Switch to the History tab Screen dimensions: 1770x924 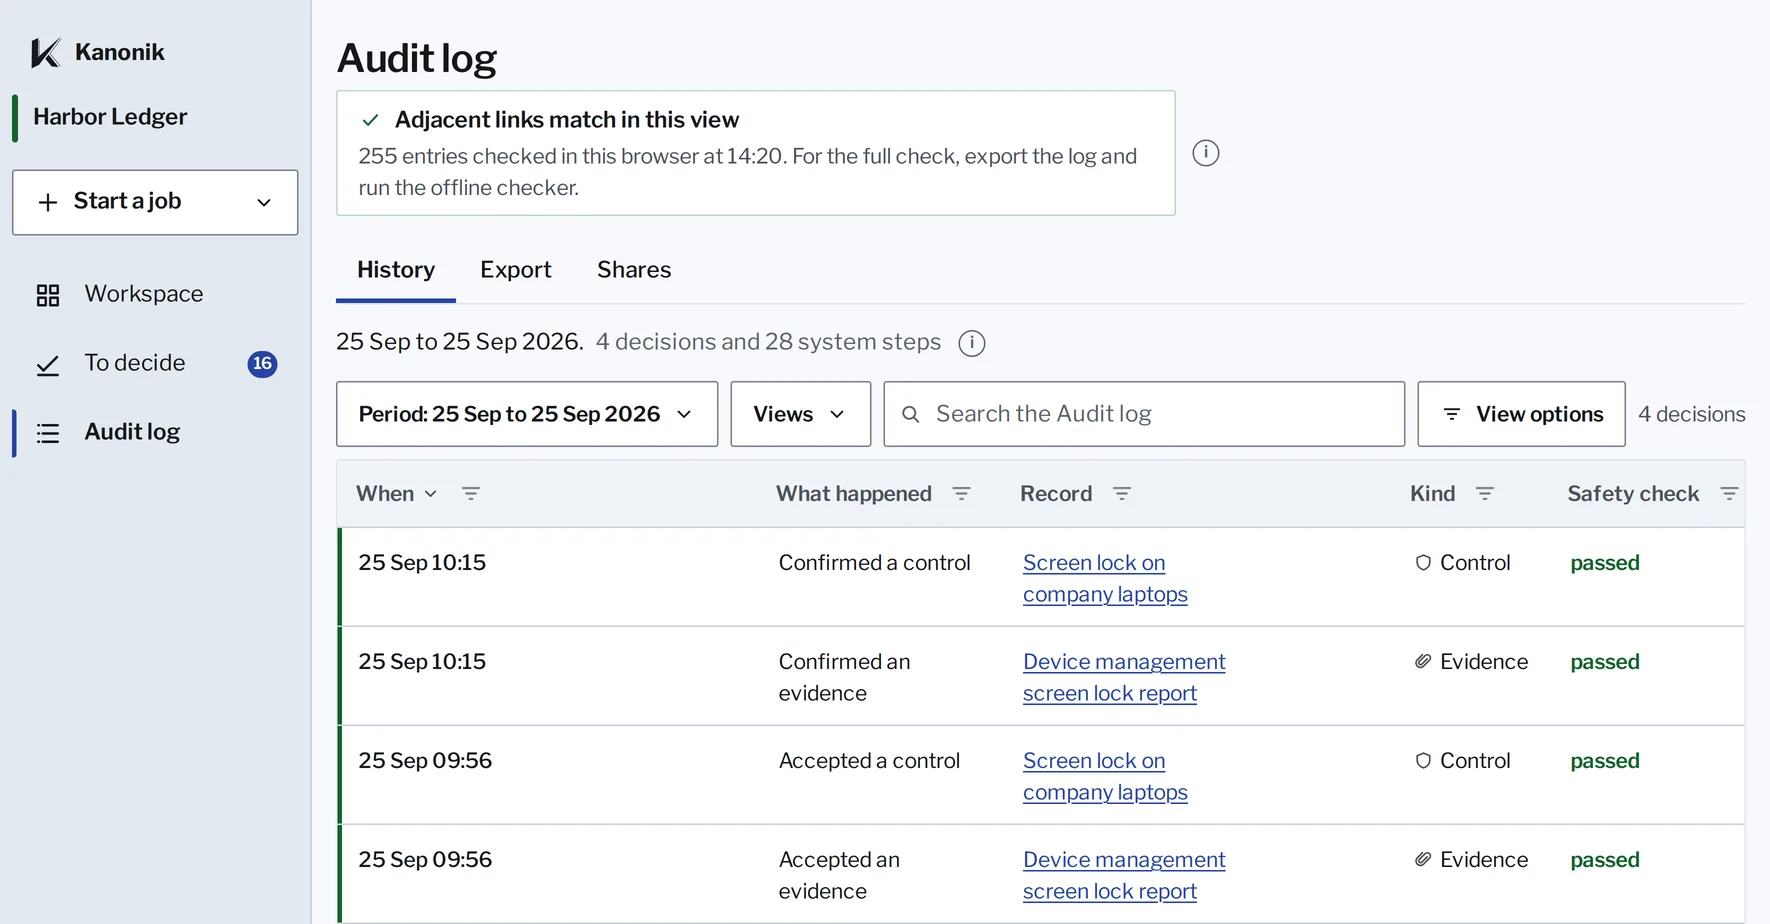(x=396, y=270)
